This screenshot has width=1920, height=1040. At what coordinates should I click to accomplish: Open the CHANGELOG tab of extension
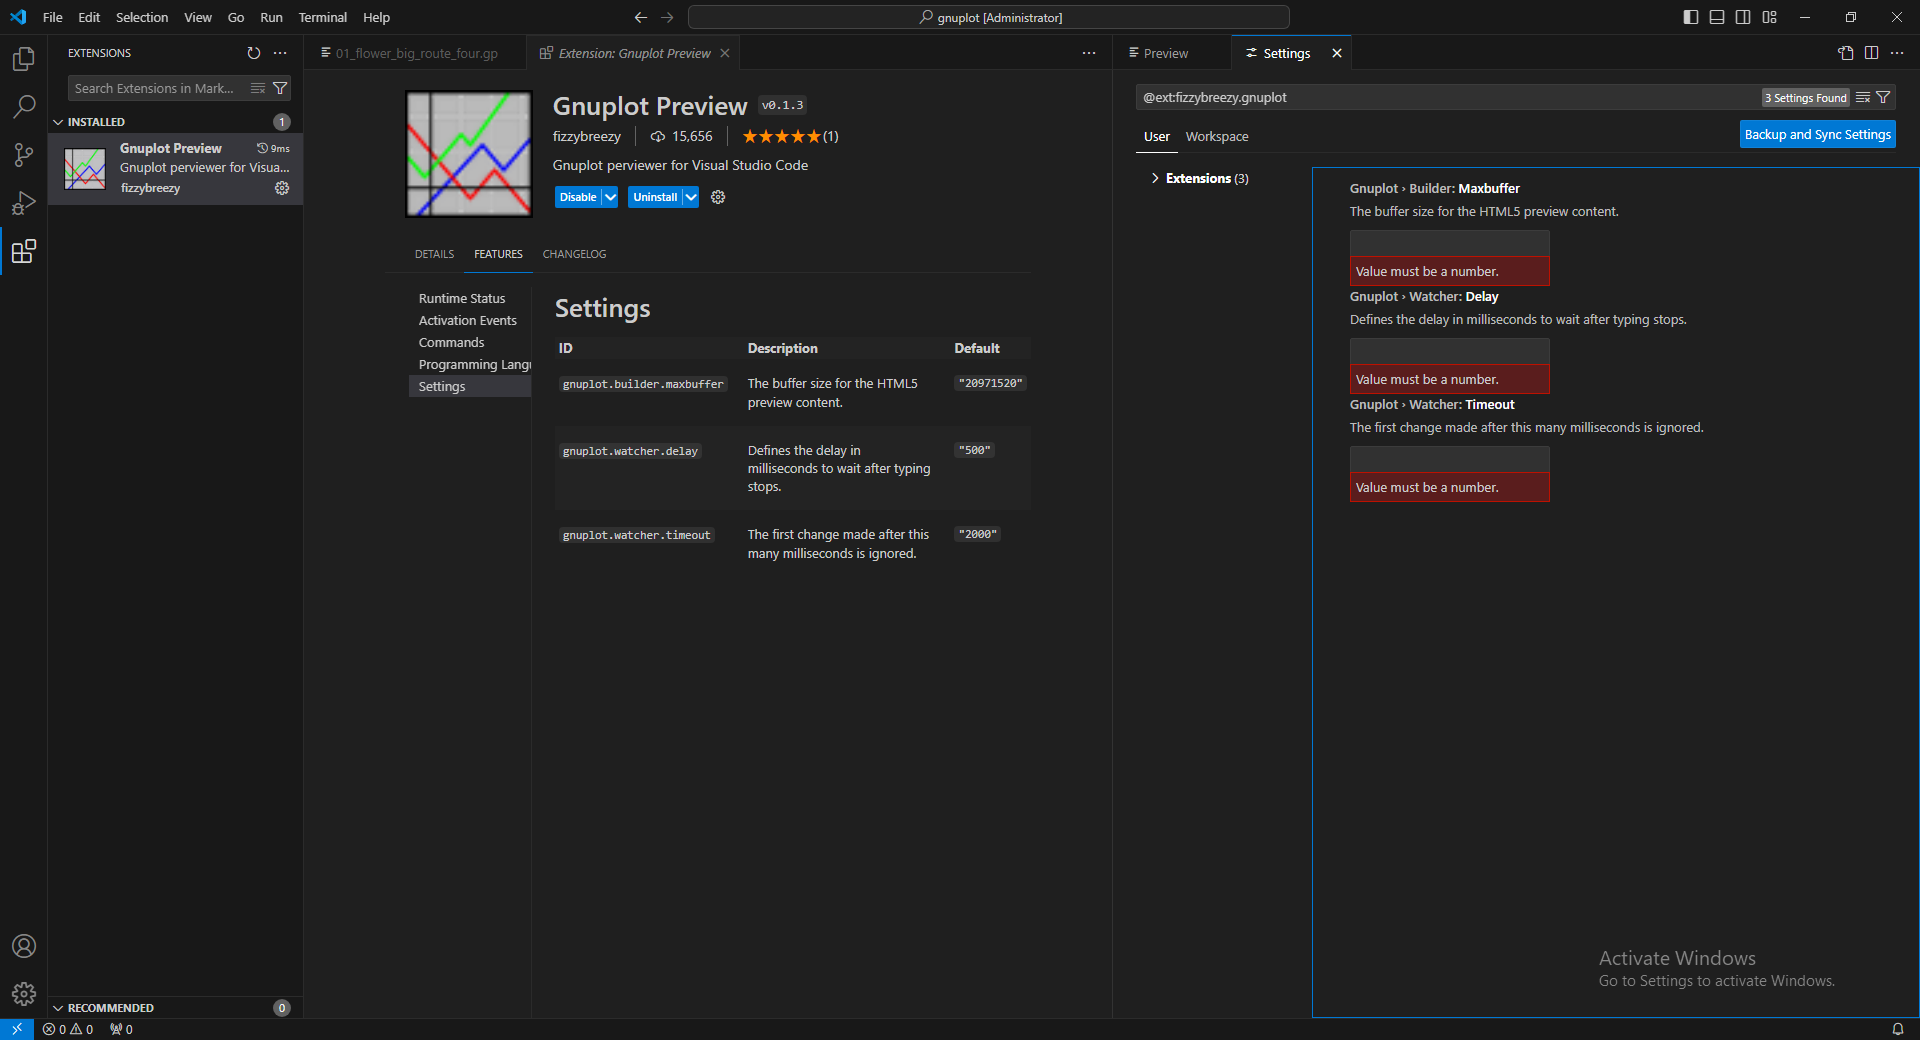574,254
